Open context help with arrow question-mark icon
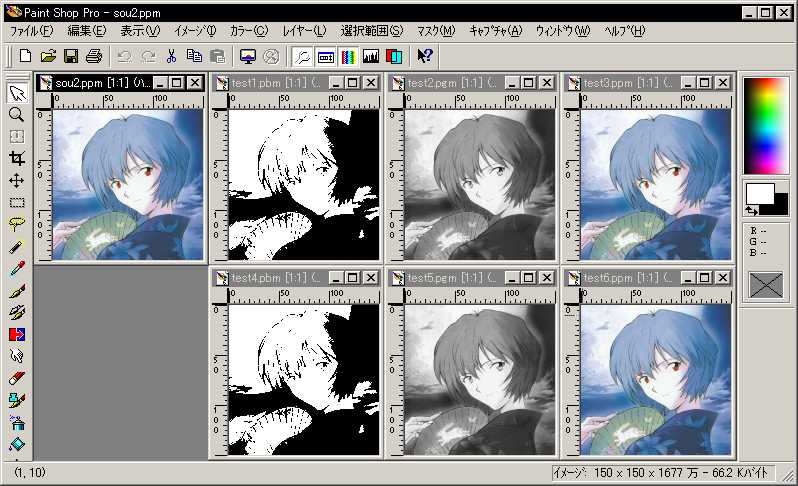 point(425,56)
